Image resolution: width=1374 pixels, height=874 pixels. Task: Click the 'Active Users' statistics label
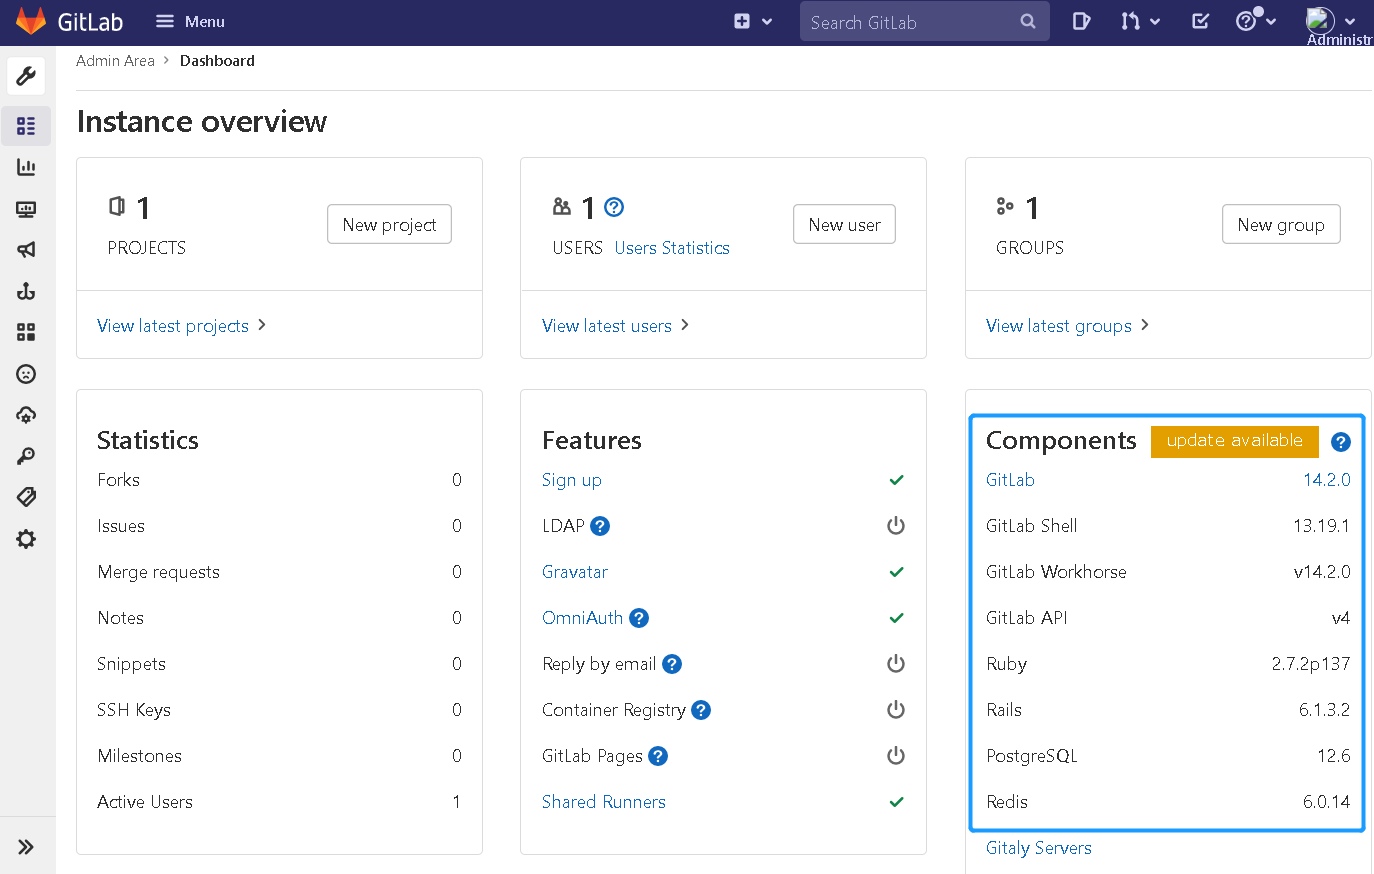click(145, 802)
